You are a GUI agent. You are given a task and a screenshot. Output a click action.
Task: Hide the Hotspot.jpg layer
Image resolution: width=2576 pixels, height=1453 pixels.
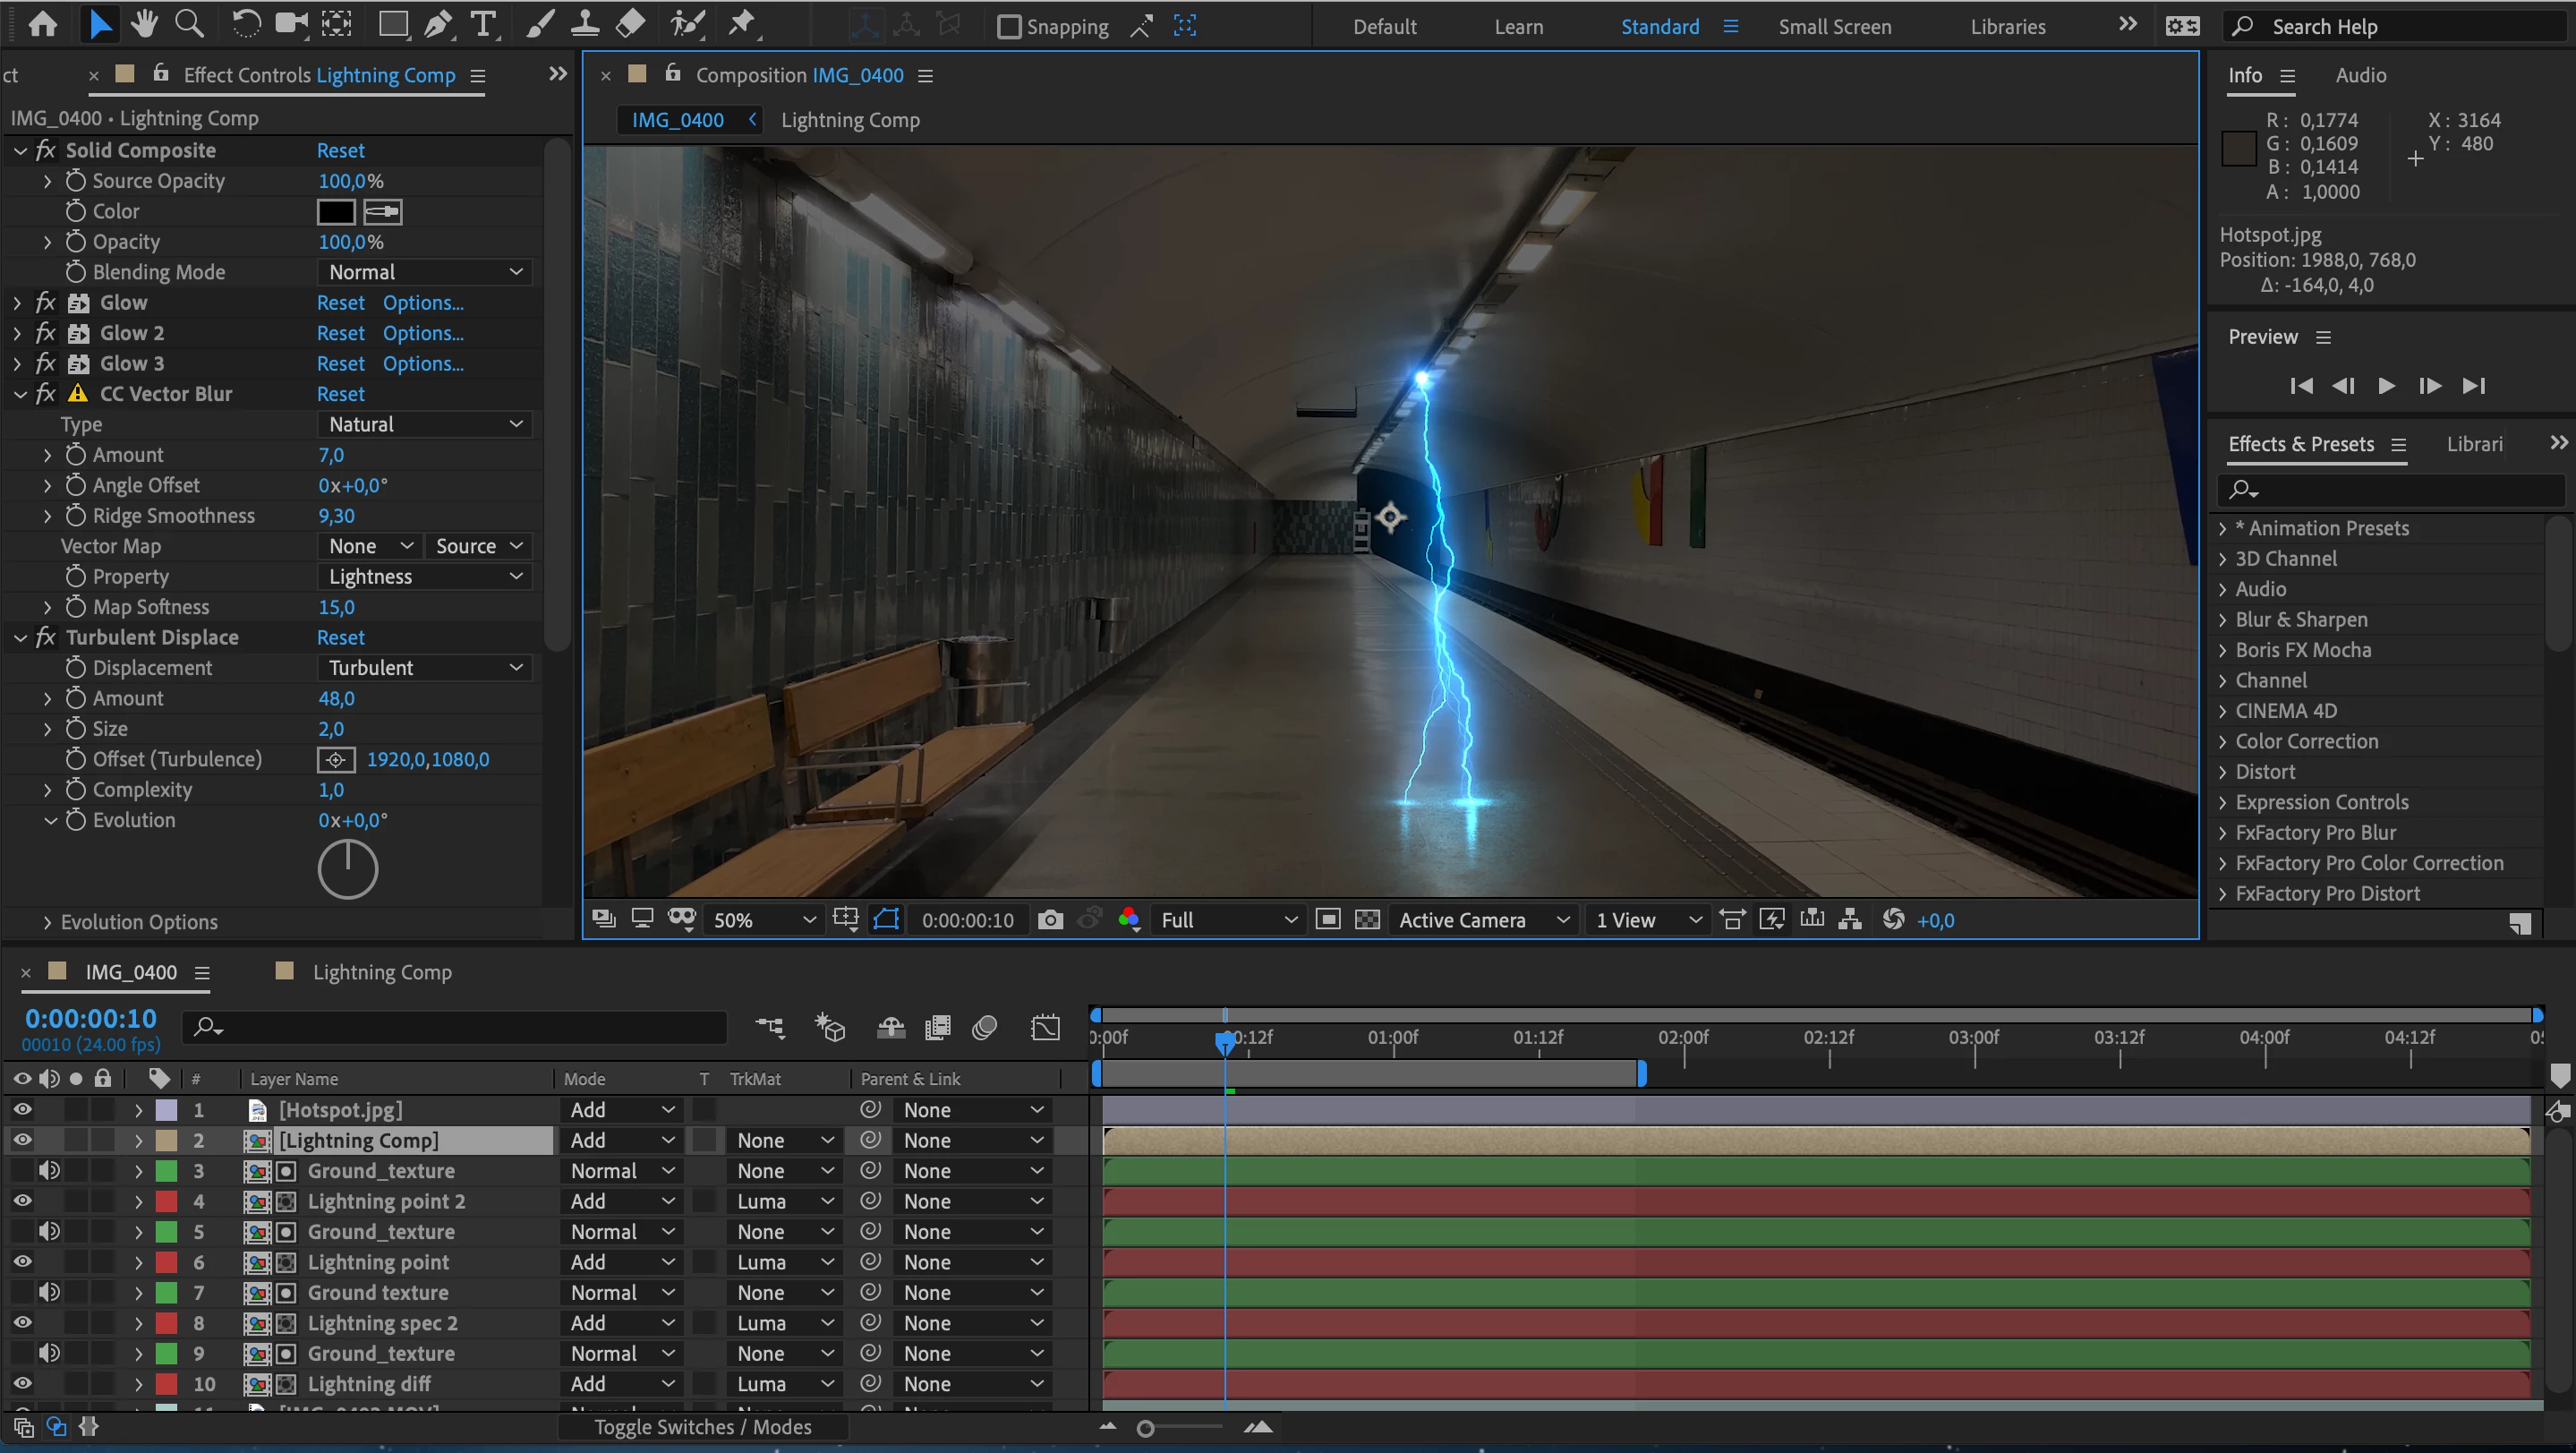pyautogui.click(x=22, y=1109)
